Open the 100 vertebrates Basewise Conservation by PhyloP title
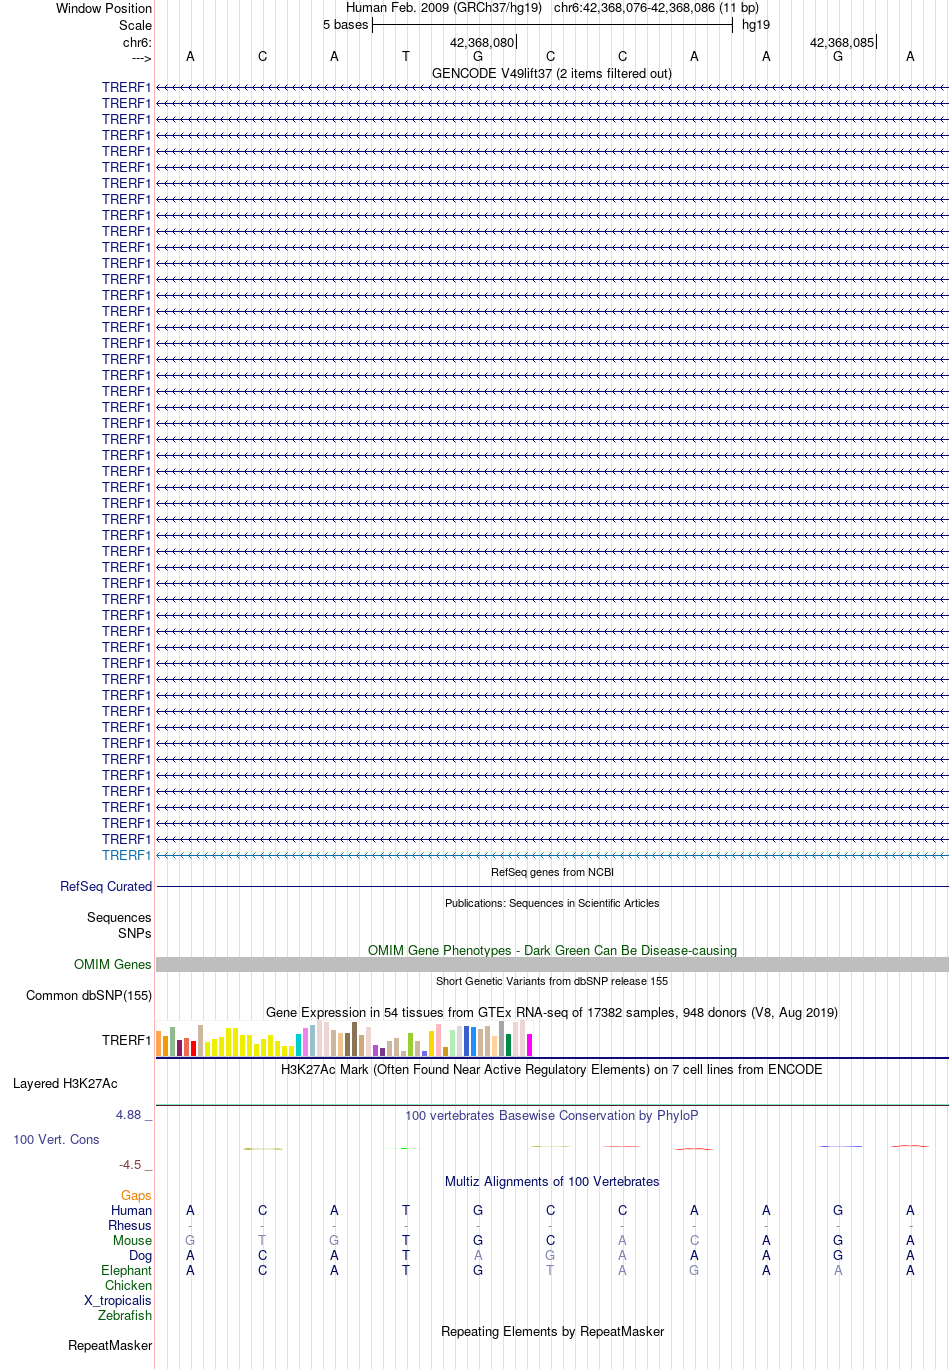 click(x=552, y=1115)
